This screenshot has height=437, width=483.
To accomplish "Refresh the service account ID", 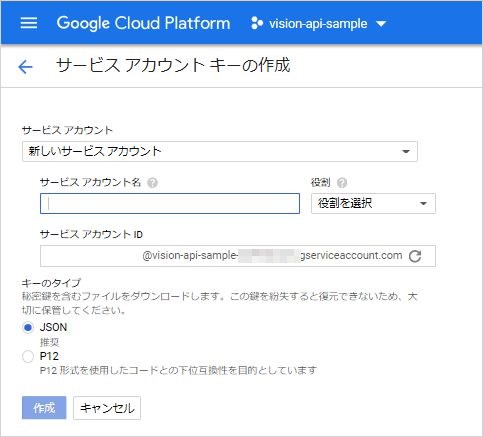I will (415, 256).
